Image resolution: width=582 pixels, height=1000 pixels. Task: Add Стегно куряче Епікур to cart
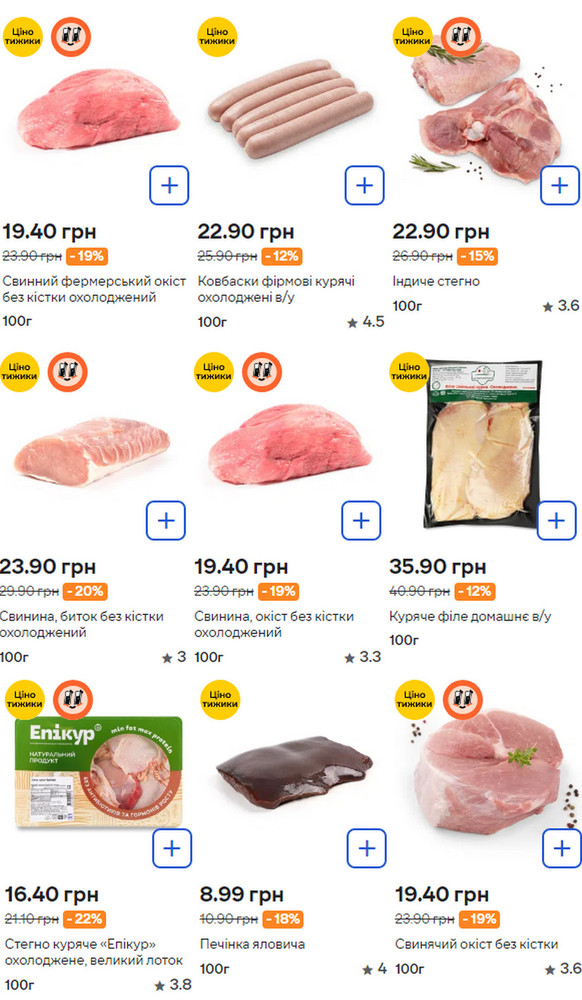click(x=172, y=848)
